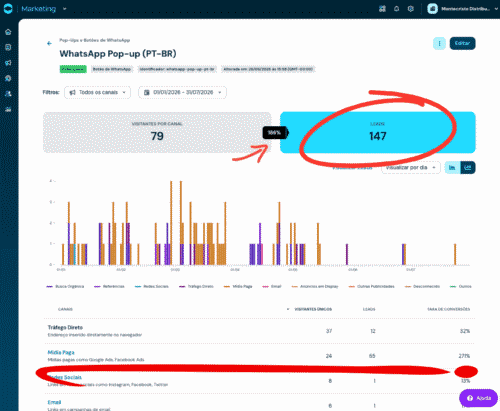The width and height of the screenshot is (500, 411).
Task: Toggle Redes Sociais legend series
Action: click(152, 286)
